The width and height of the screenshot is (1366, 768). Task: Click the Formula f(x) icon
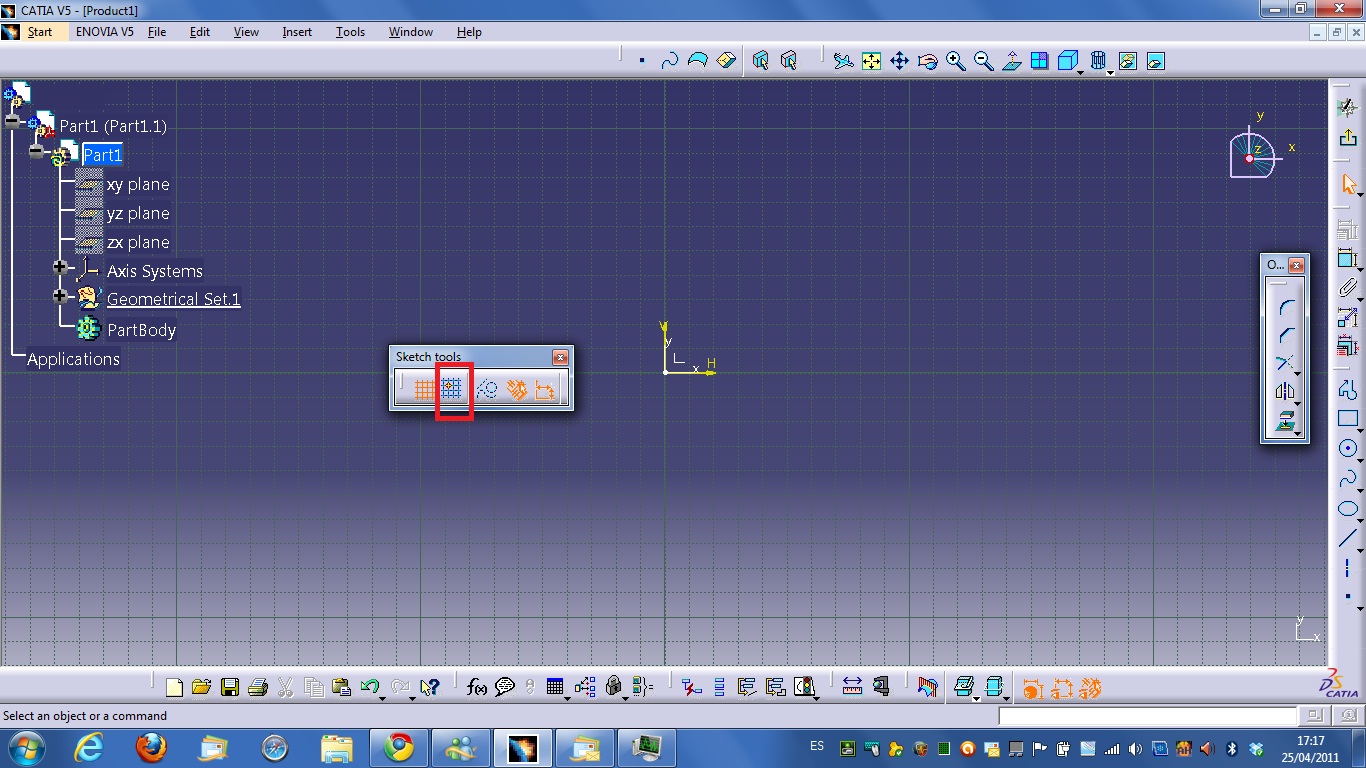click(477, 687)
